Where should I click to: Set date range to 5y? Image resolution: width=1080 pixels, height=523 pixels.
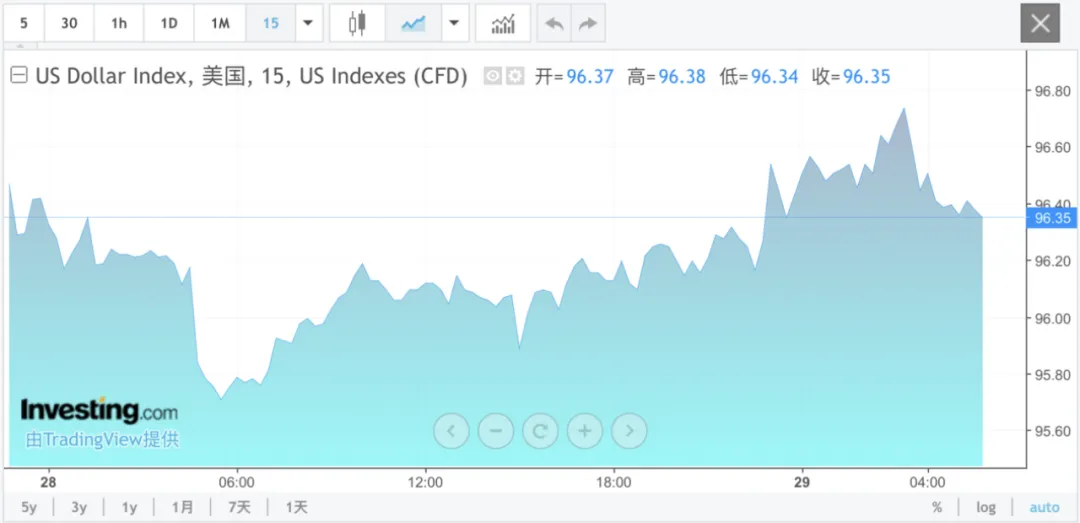28,507
